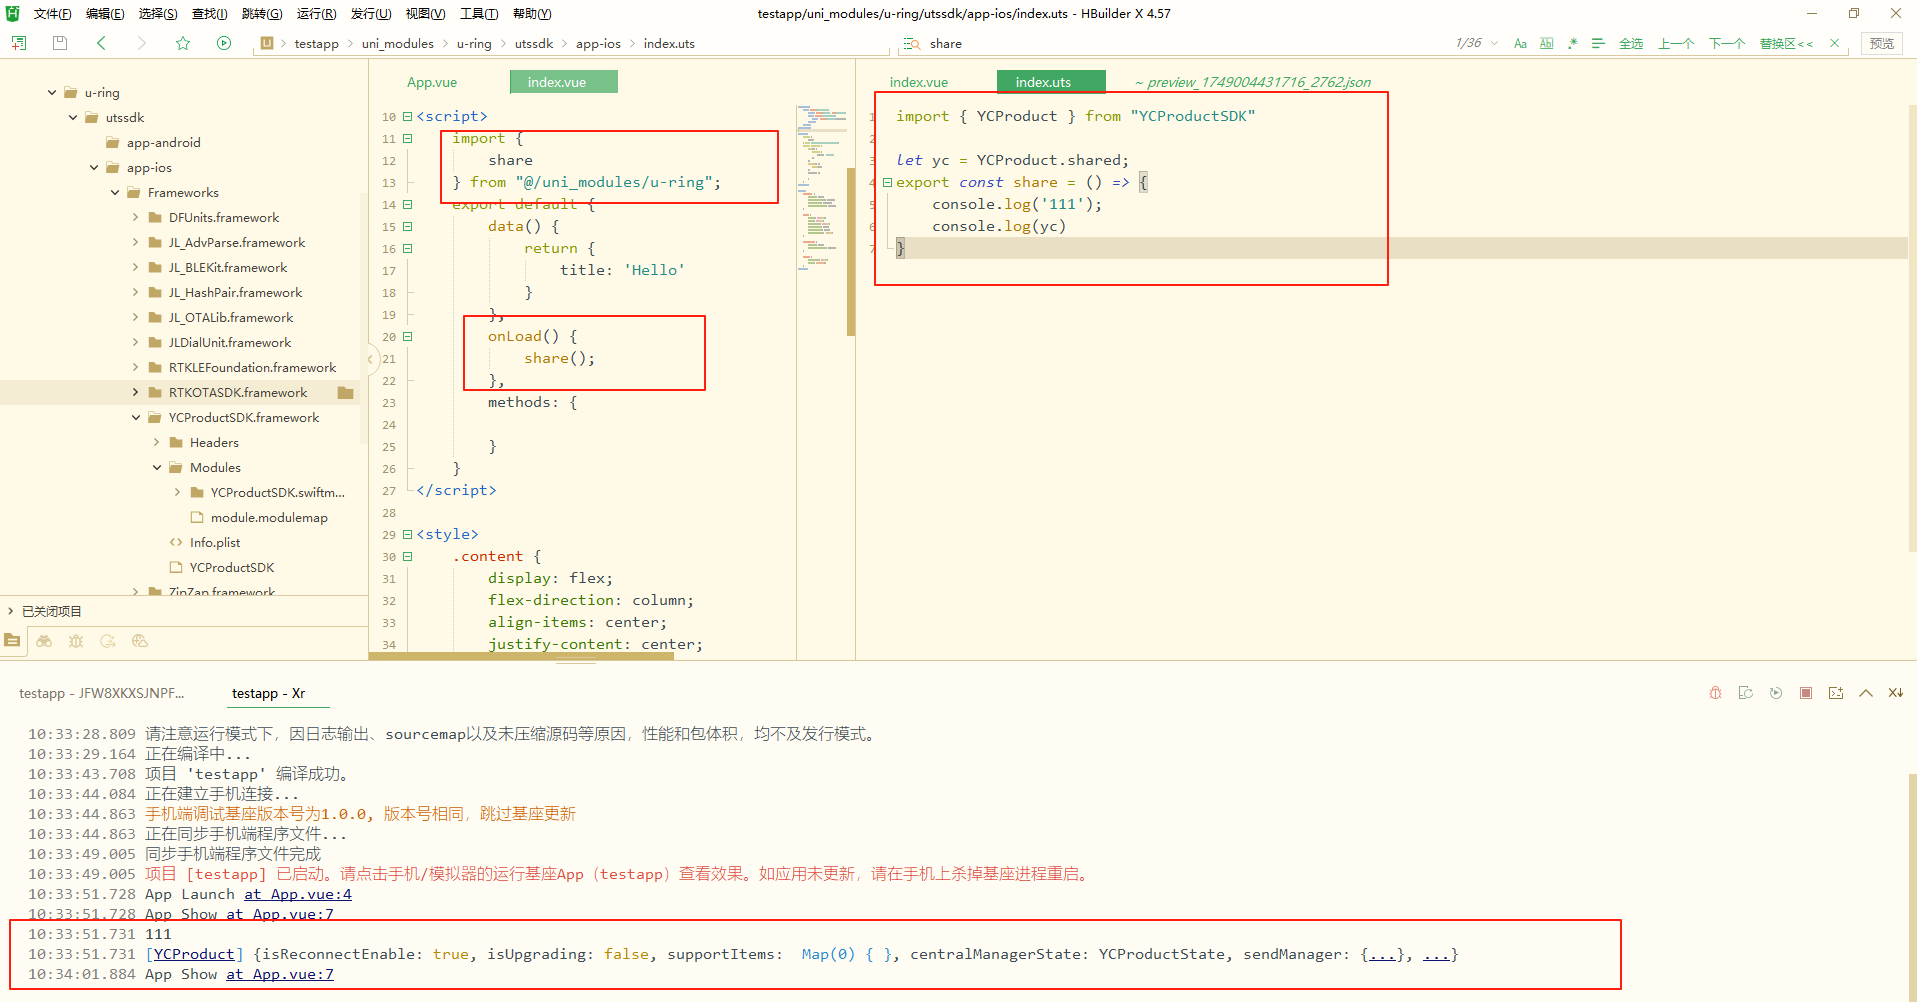
Task: Open the 发行(U) menu
Action: click(x=371, y=14)
